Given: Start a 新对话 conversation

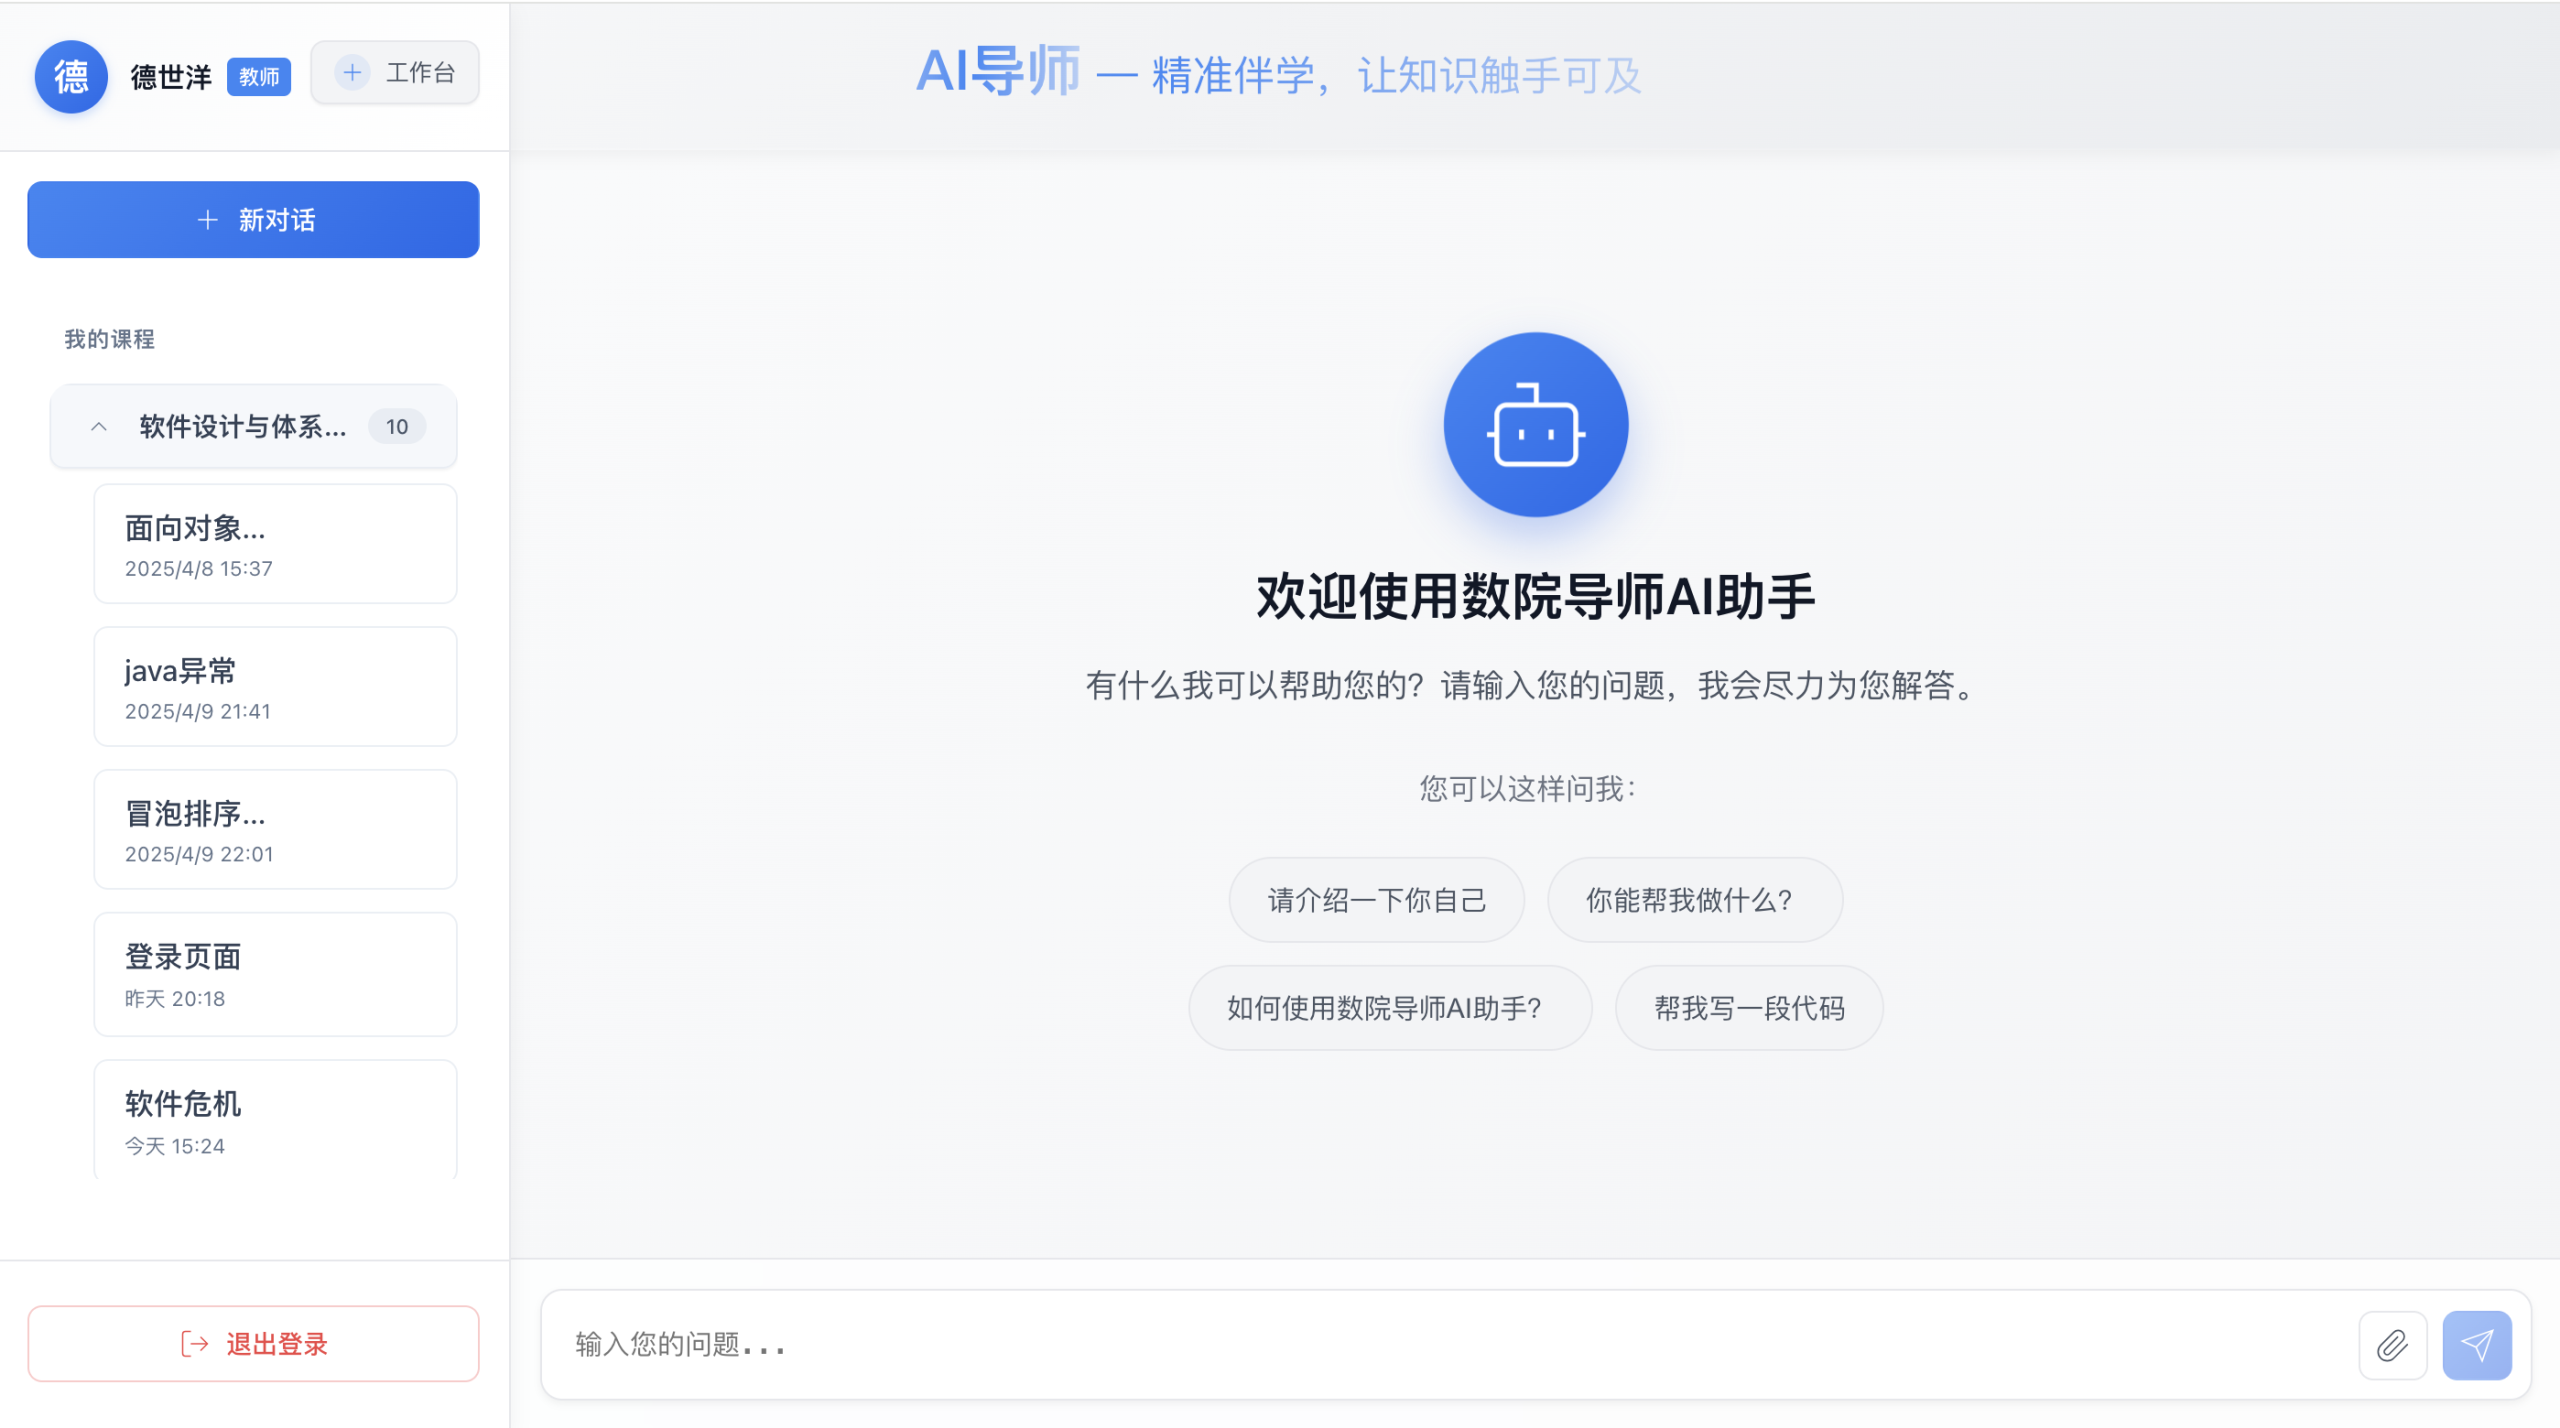Looking at the screenshot, I should click(x=253, y=219).
